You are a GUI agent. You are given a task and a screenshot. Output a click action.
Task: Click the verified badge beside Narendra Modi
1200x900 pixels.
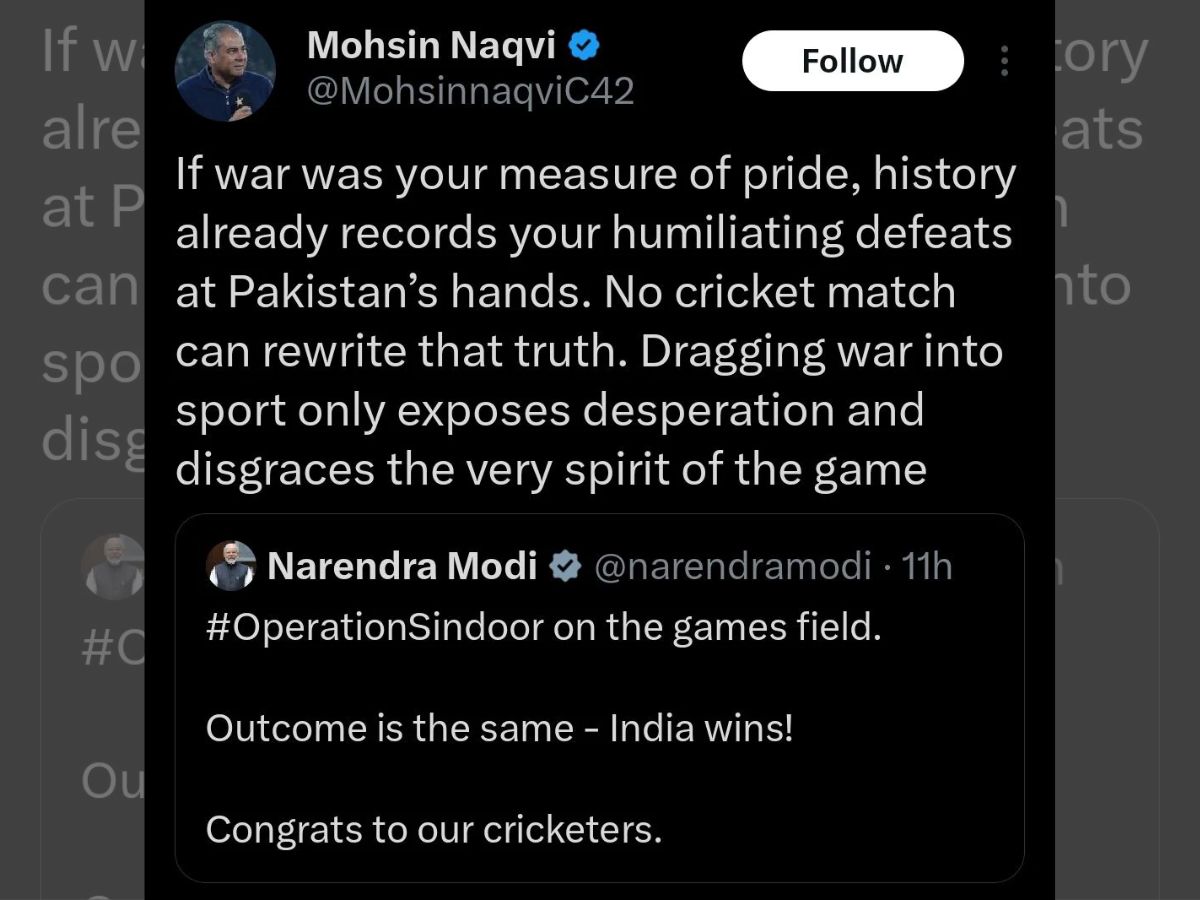click(566, 567)
